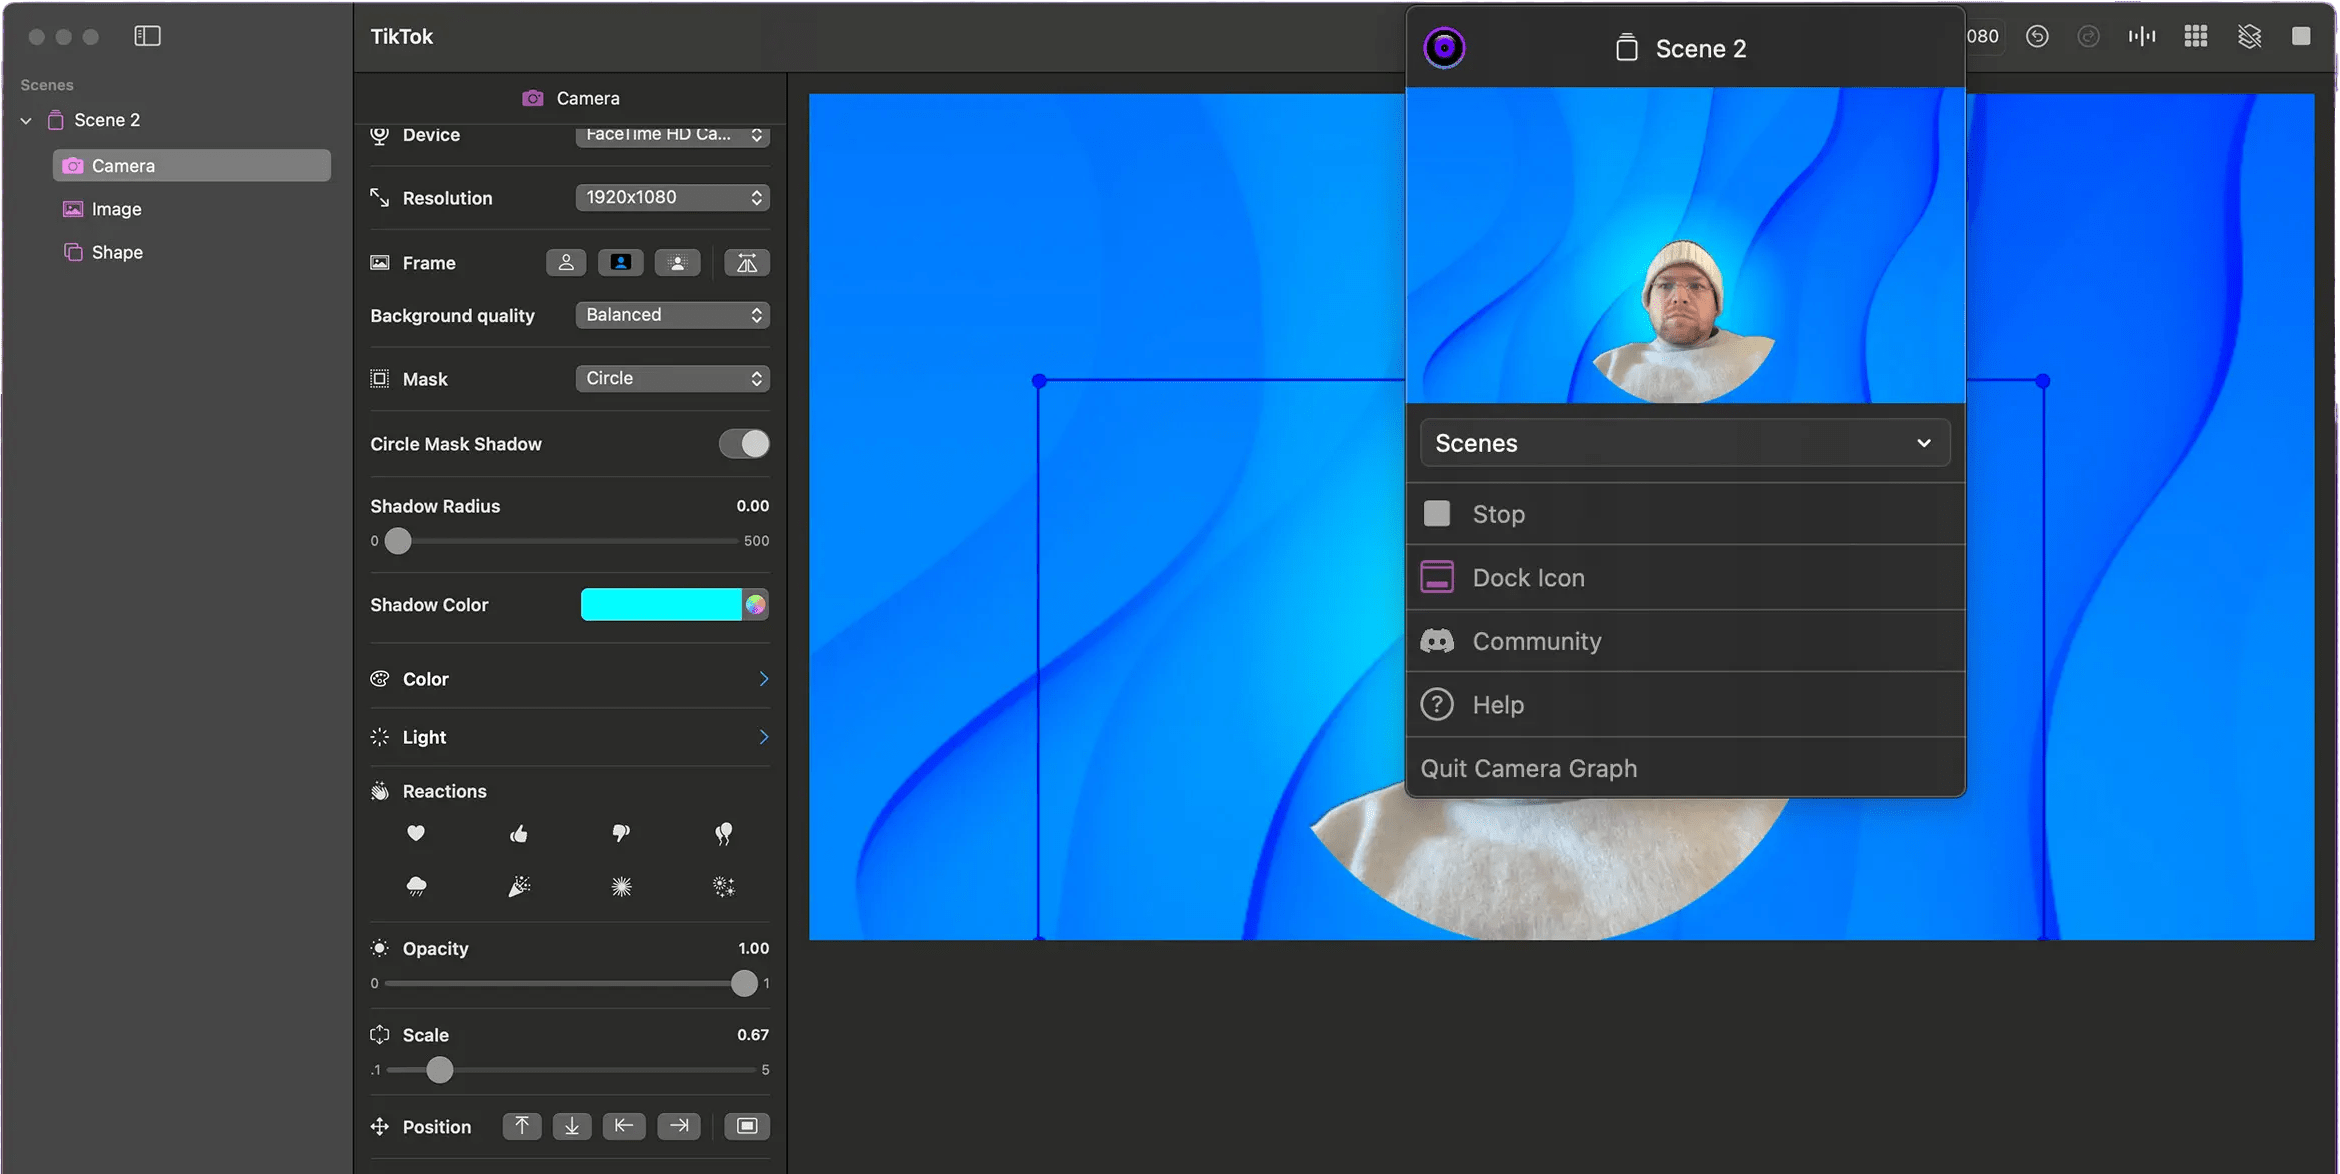Screen dimensions: 2340x1174
Task: Send the laser burst reaction
Action: coord(621,886)
